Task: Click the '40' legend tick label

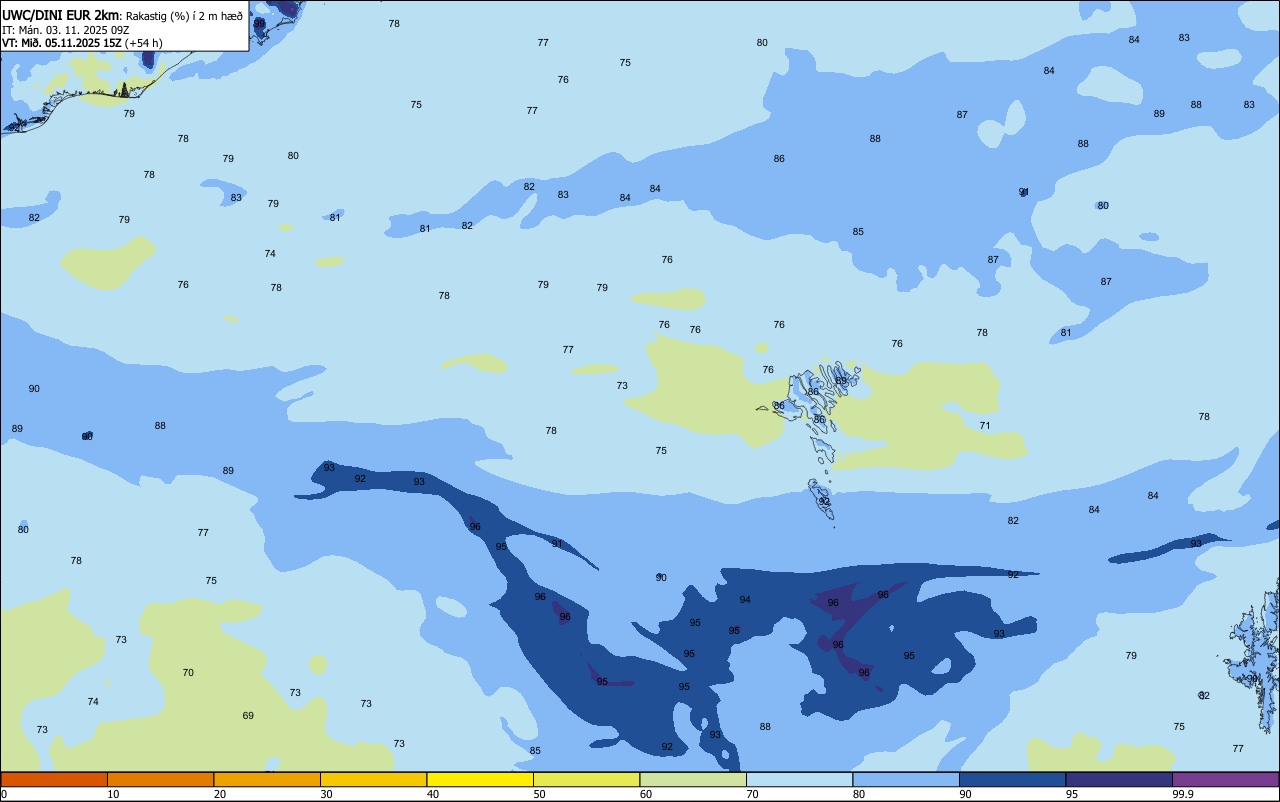Action: pos(433,794)
